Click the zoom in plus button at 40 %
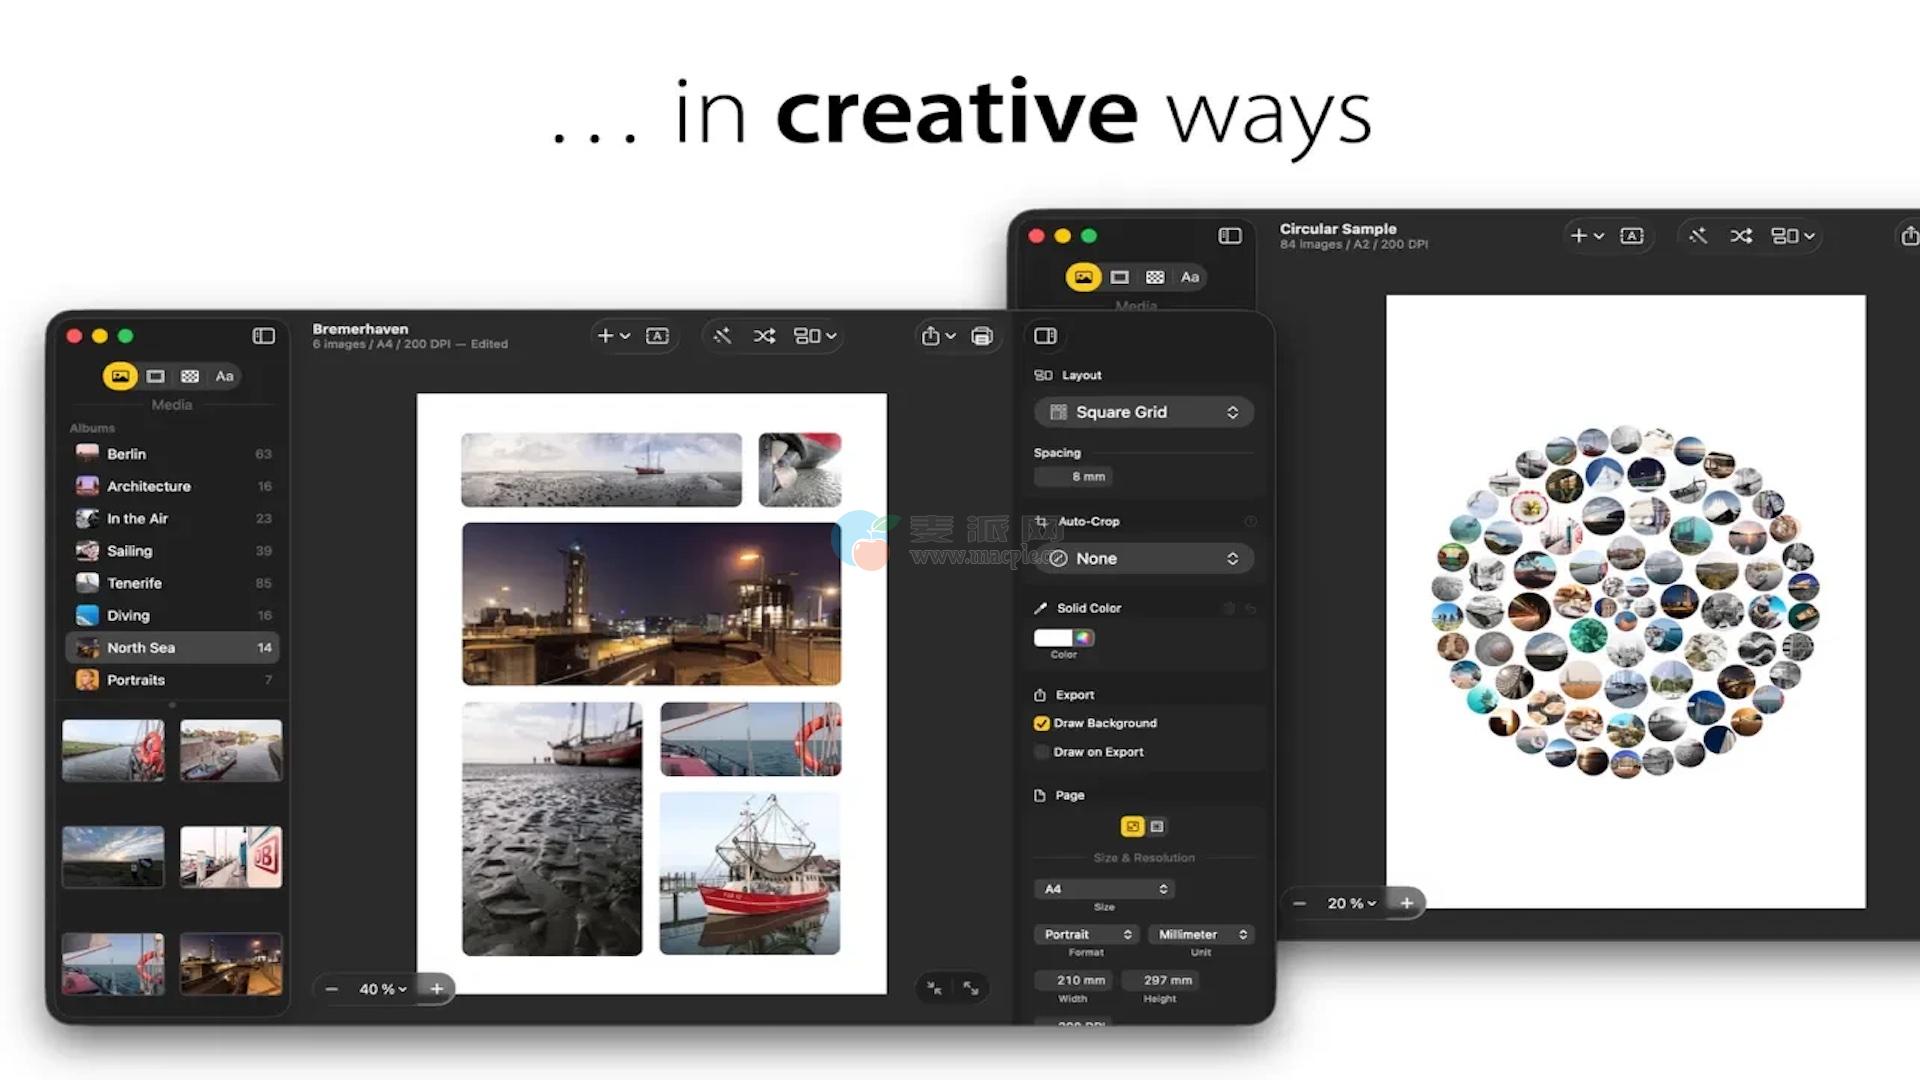This screenshot has height=1080, width=1920. point(437,989)
